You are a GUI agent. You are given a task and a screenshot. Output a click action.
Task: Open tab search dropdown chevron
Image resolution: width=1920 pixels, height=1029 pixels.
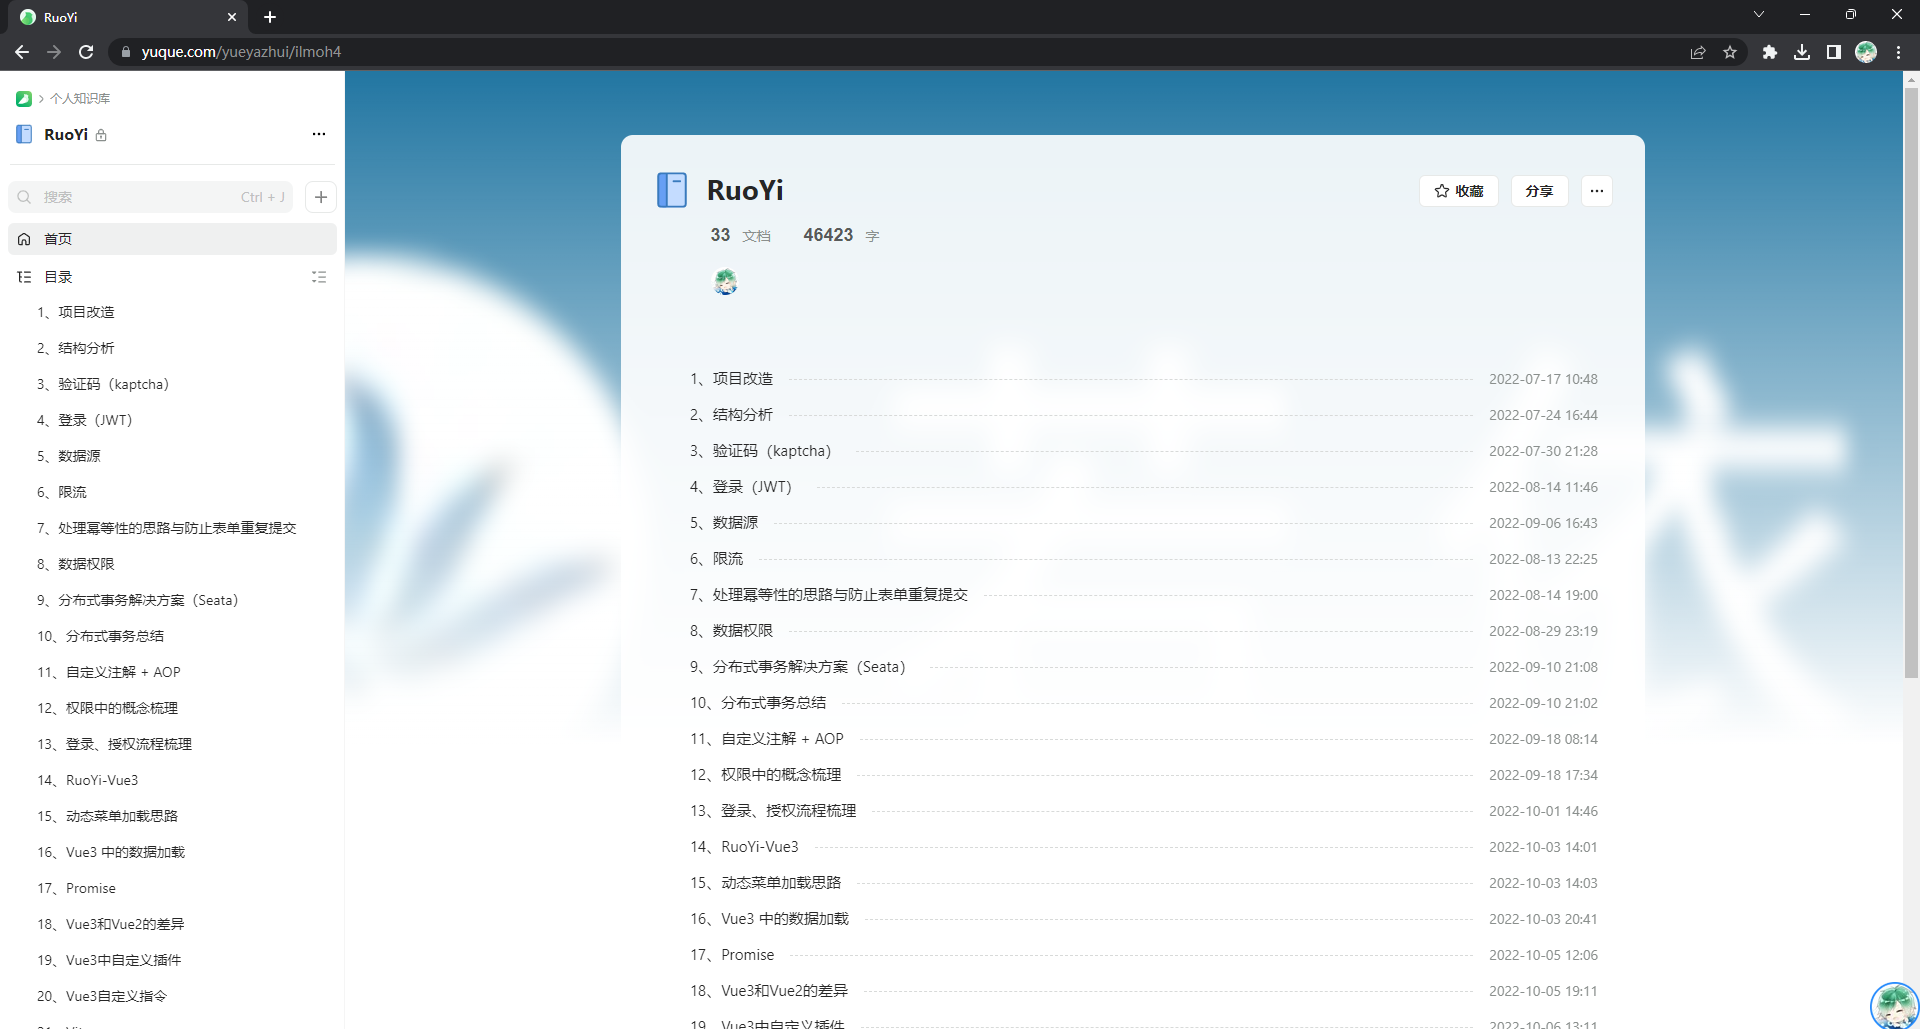coord(1759,14)
